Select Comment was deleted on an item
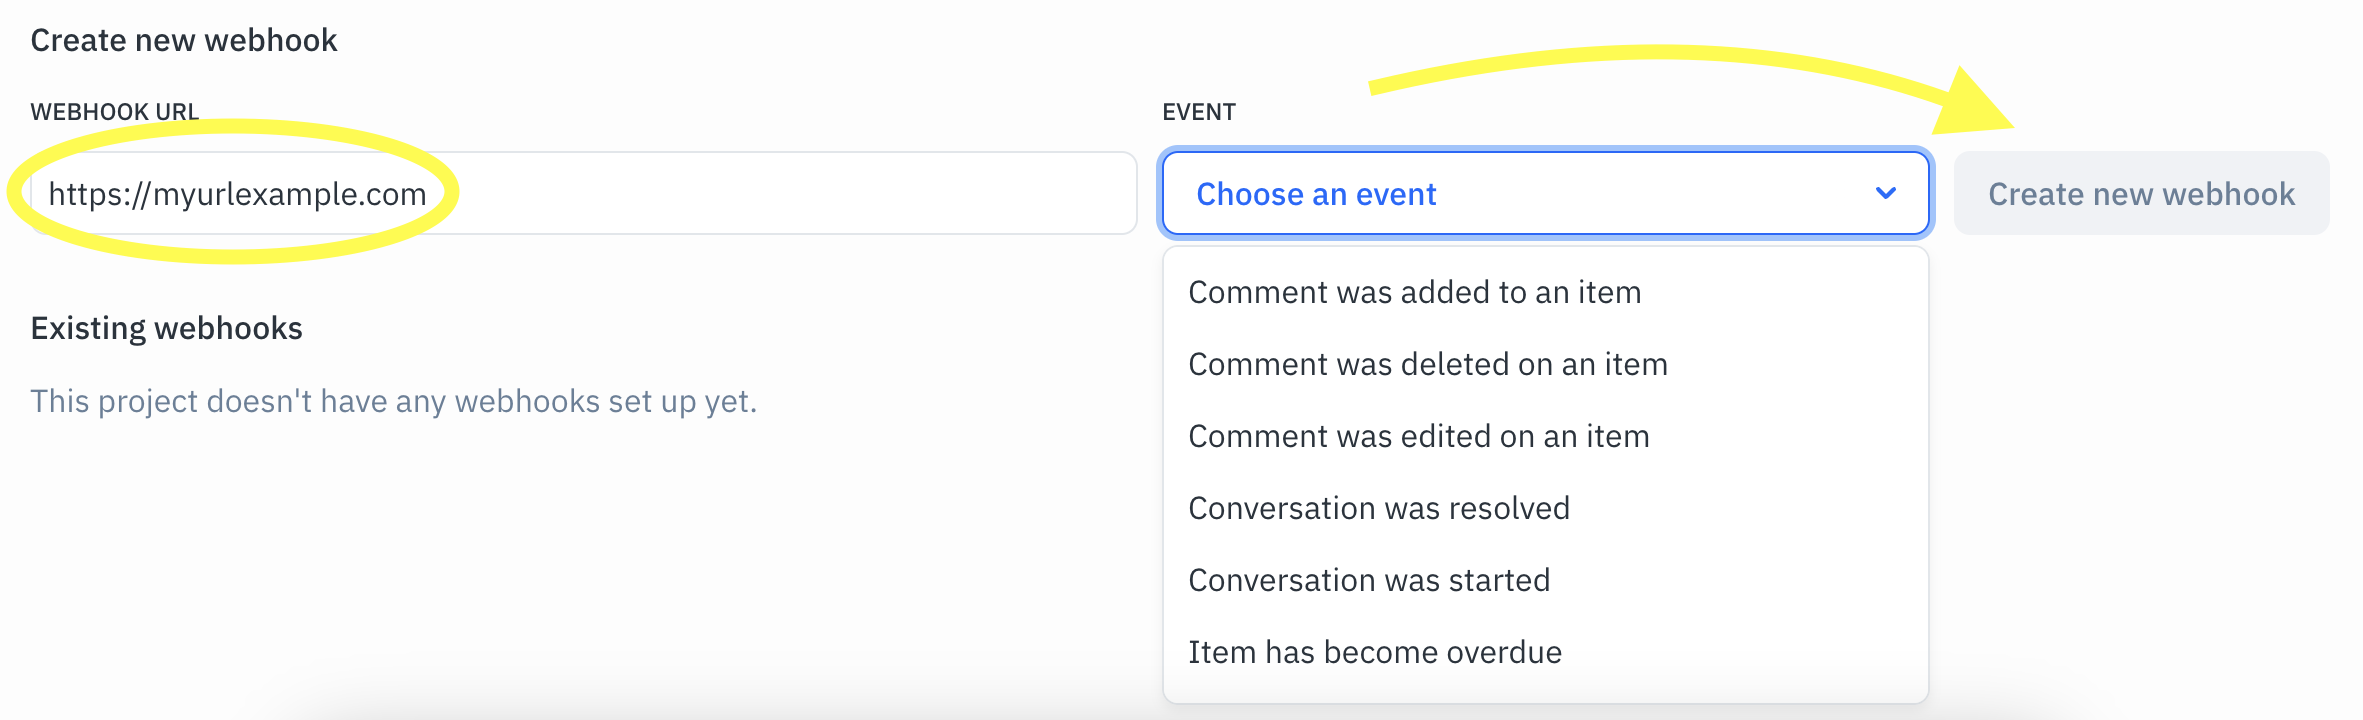2363x720 pixels. tap(1426, 364)
